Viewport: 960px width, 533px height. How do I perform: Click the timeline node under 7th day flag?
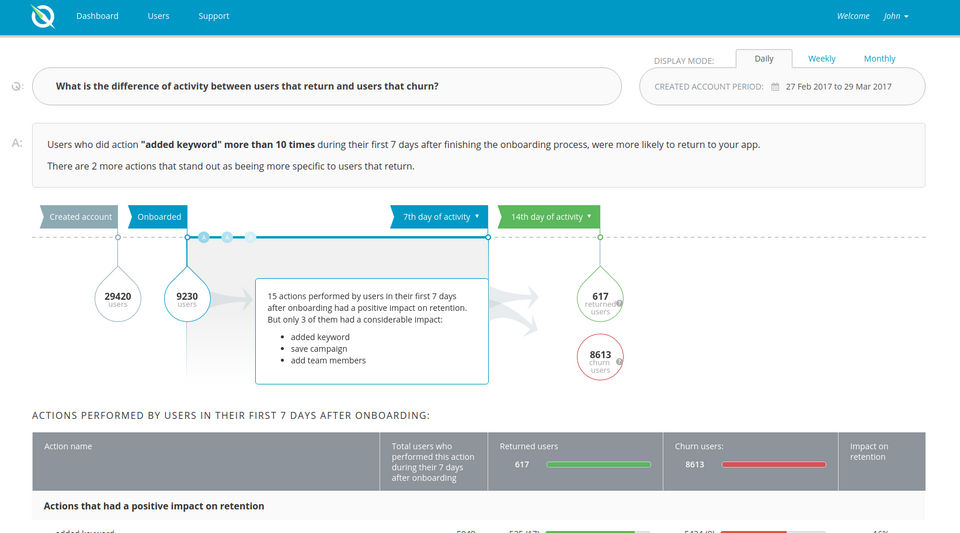click(x=488, y=237)
